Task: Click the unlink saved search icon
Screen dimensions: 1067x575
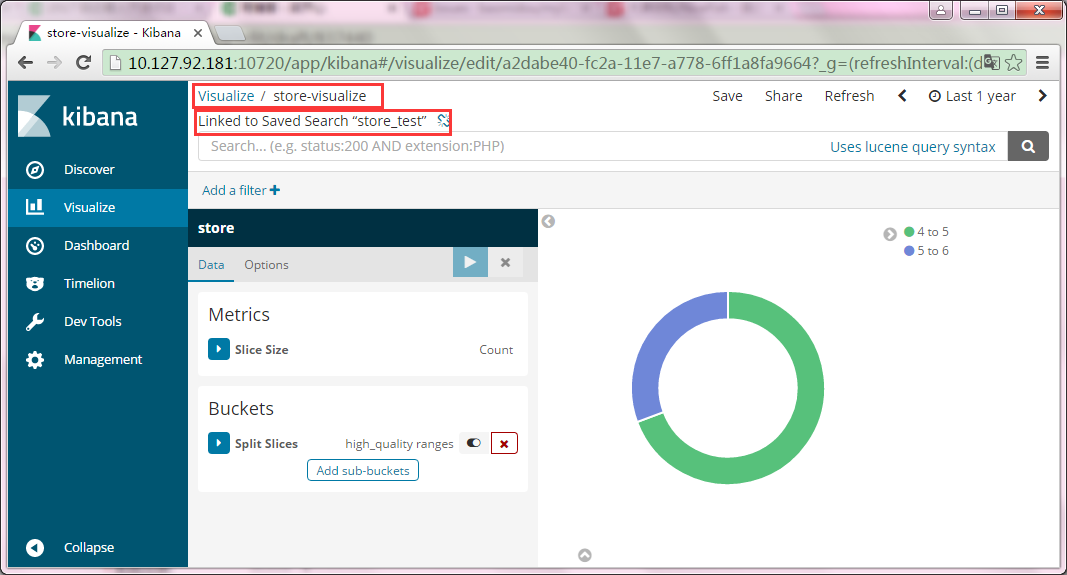Action: pyautogui.click(x=443, y=121)
